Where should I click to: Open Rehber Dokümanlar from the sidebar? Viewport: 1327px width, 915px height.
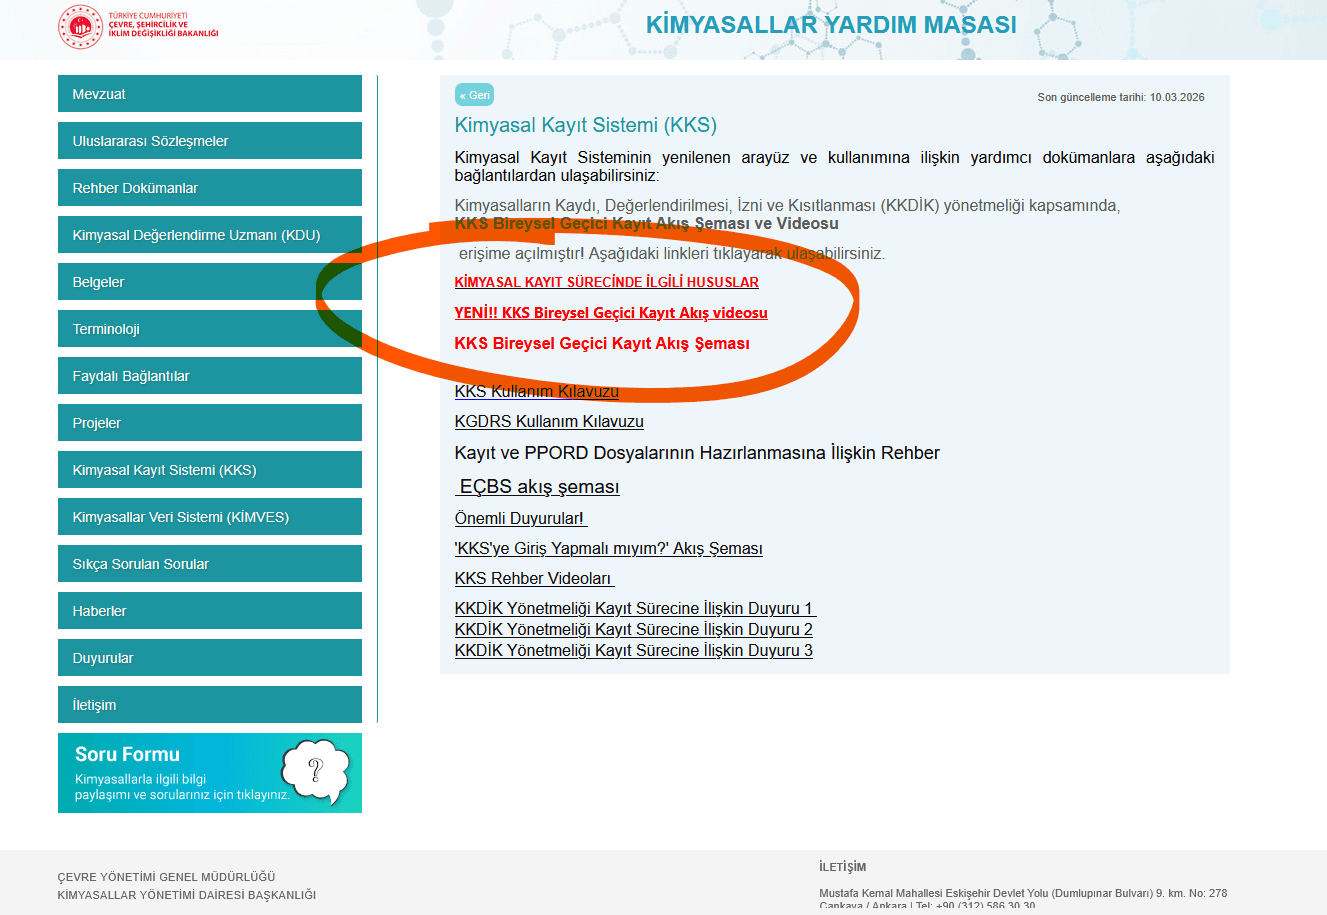pyautogui.click(x=210, y=187)
